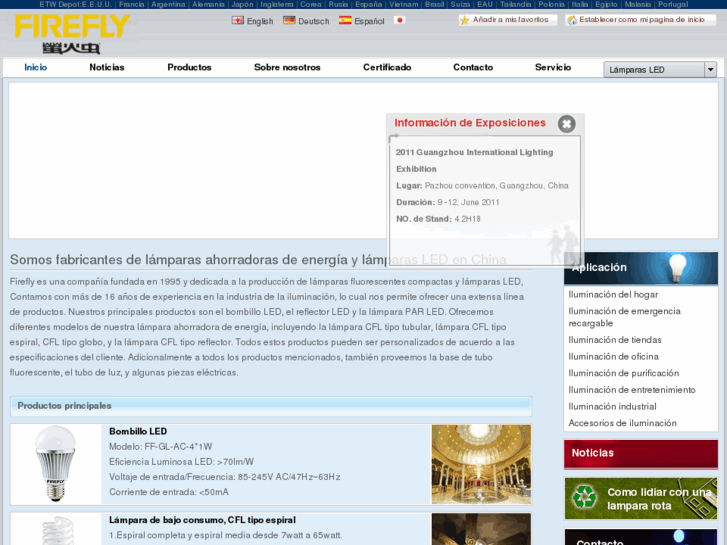Open the España depot link
This screenshot has width=727, height=545.
369,4
